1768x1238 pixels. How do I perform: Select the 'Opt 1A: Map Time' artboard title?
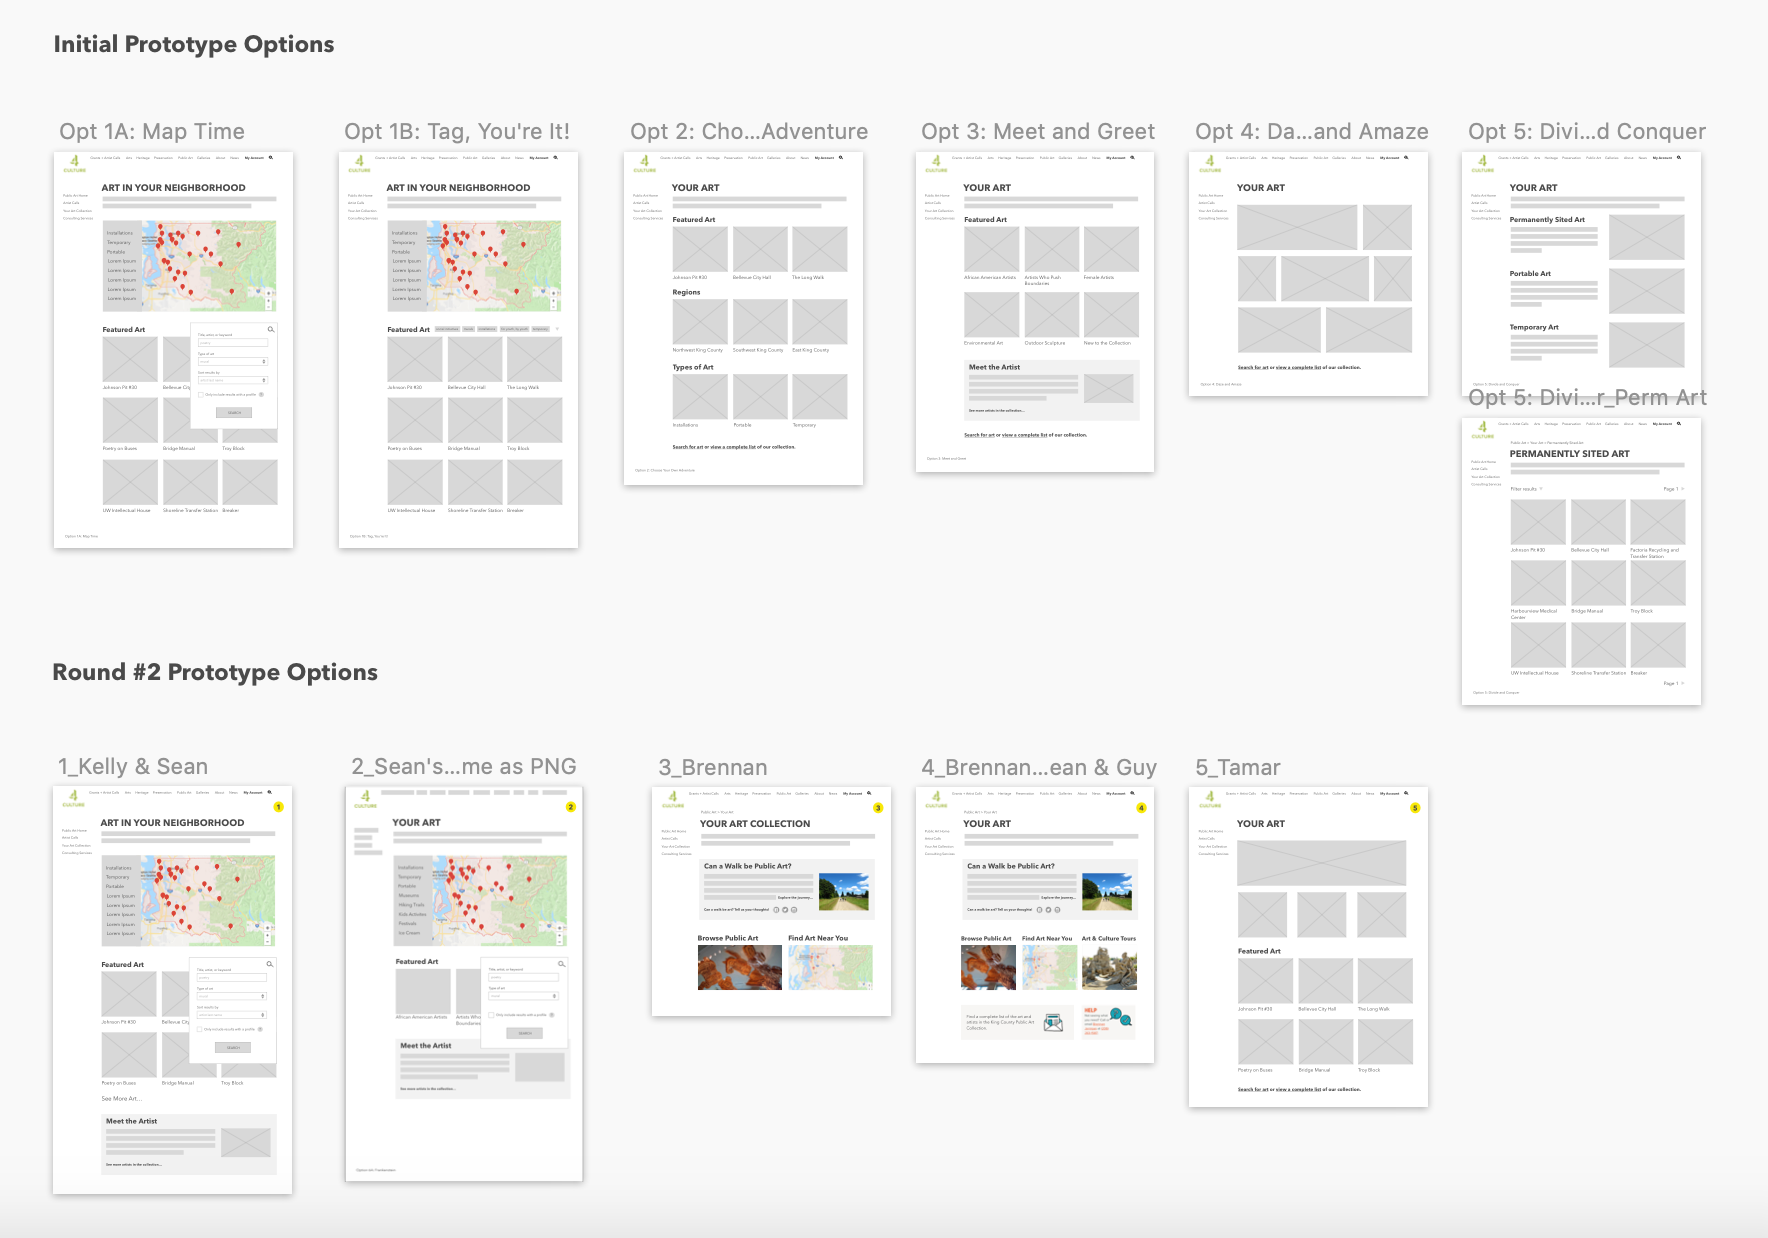(x=152, y=132)
